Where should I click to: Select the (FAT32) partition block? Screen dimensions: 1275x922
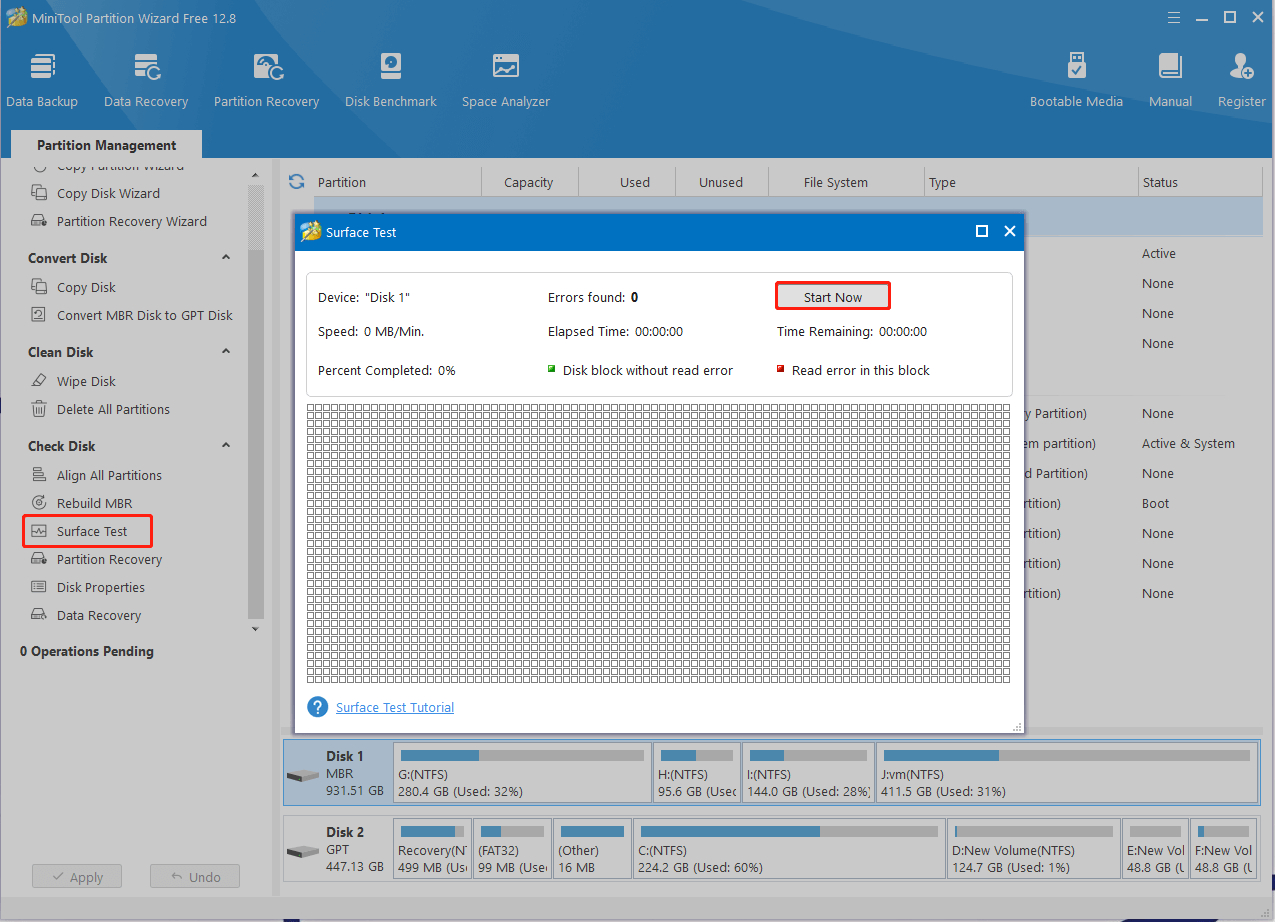(x=513, y=849)
